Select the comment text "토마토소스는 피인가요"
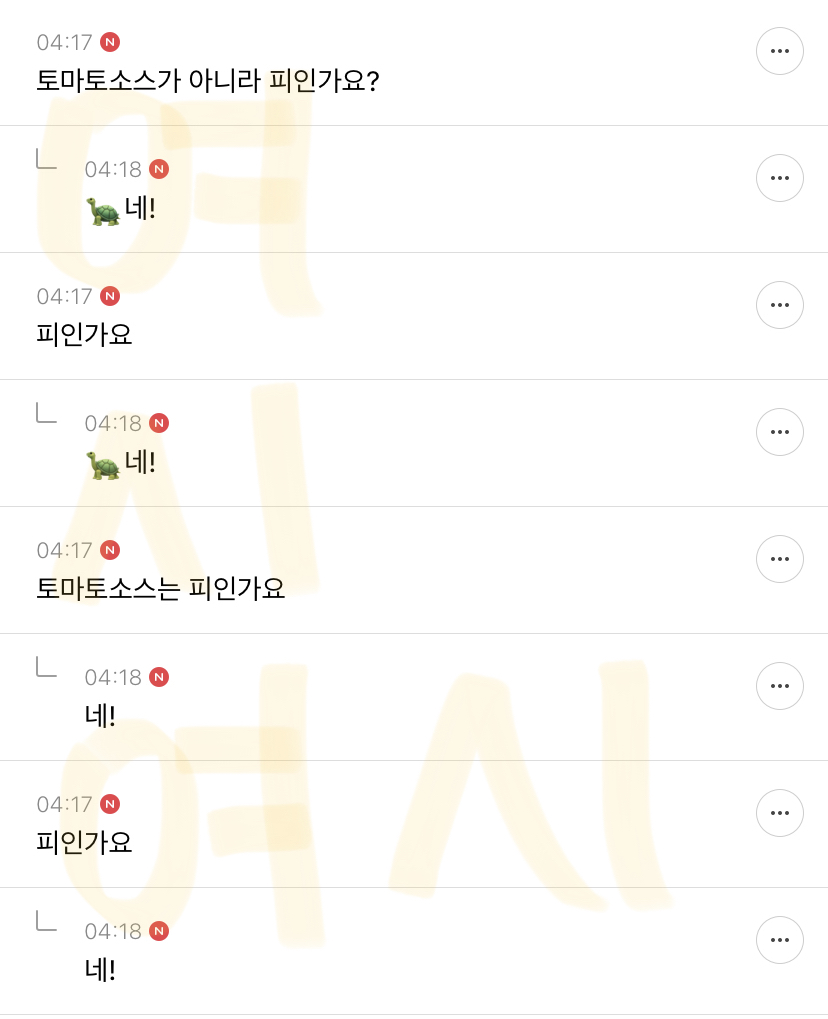This screenshot has height=1019, width=828. 160,588
